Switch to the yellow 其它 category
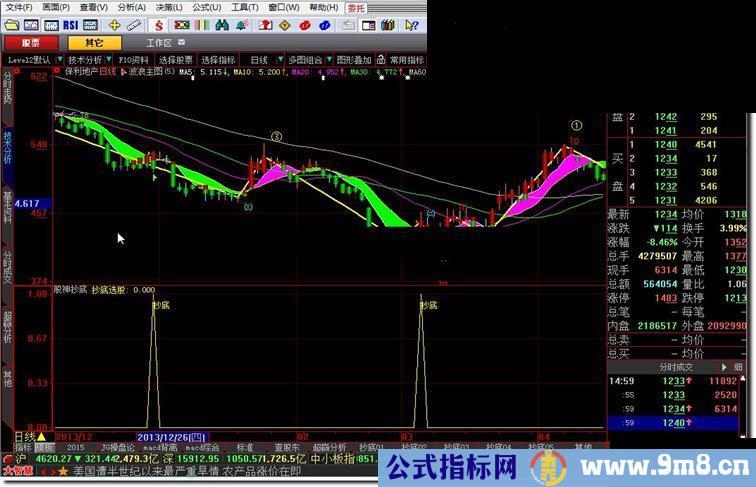 pyautogui.click(x=93, y=43)
